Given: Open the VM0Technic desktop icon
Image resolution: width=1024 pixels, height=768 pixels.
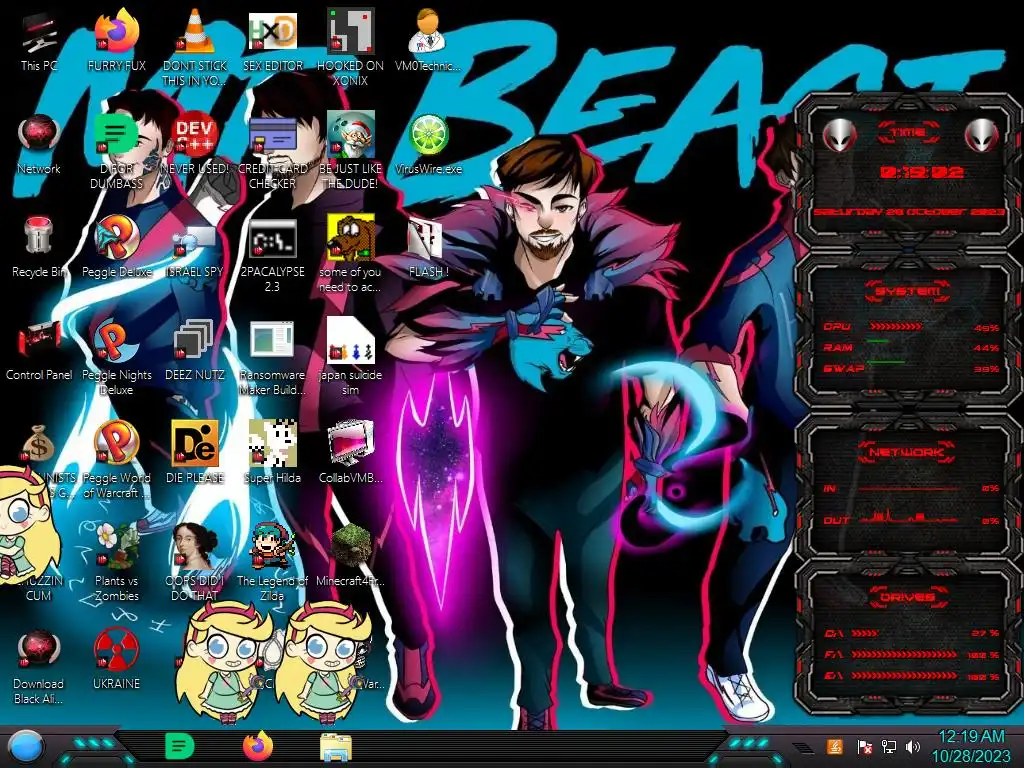Looking at the screenshot, I should (428, 31).
